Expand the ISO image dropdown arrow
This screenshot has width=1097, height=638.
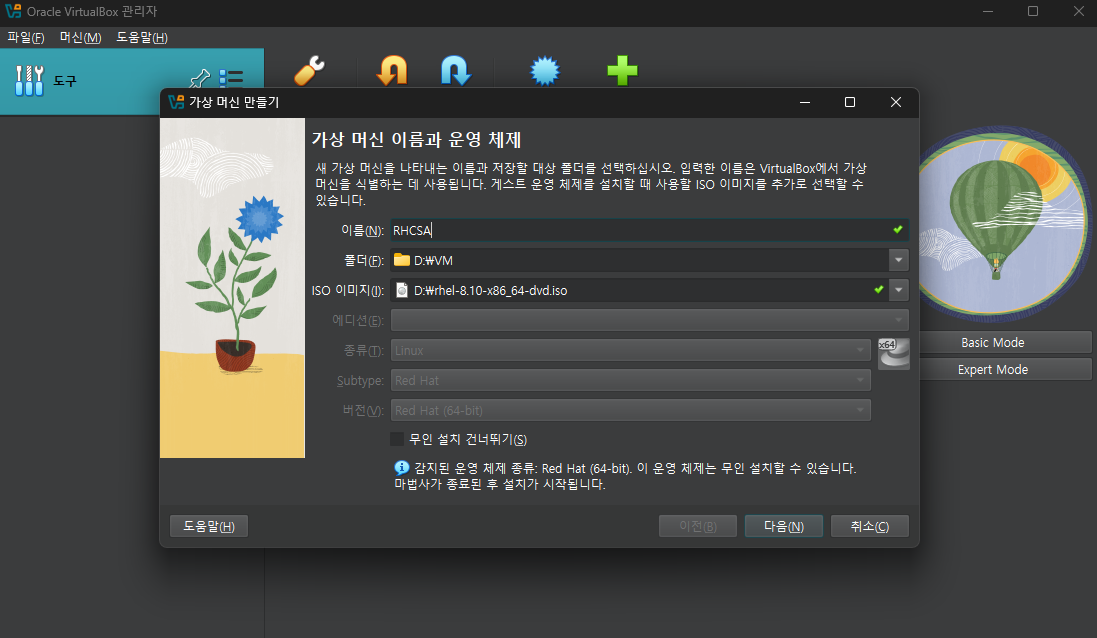point(898,290)
